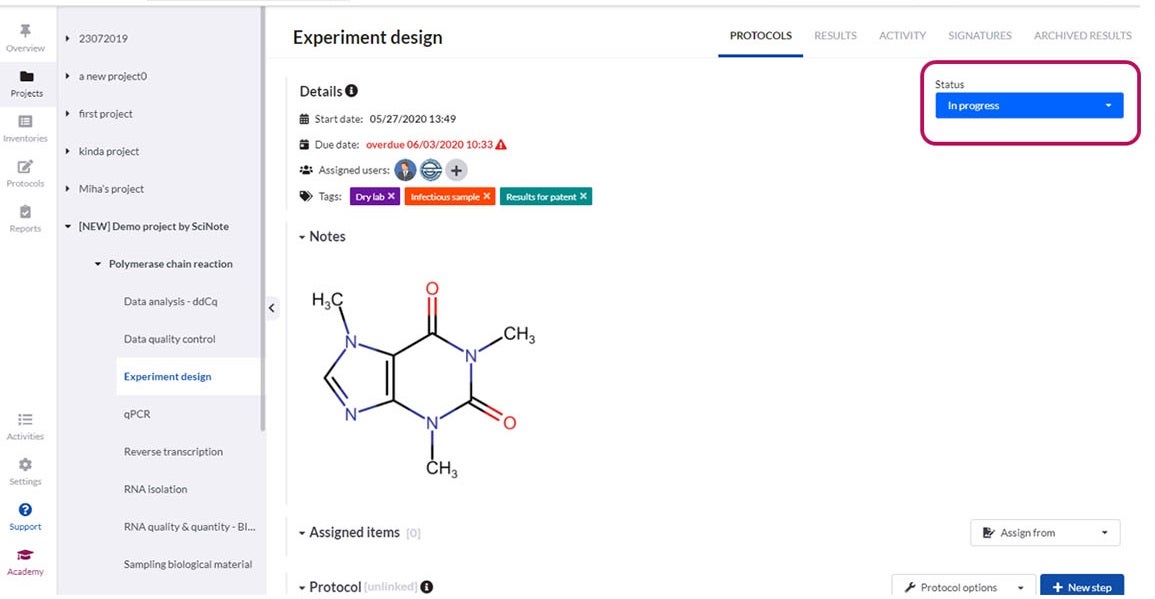Viewport: 1155px width, 599px height.
Task: Add an assigned user with plus icon
Action: [x=456, y=170]
